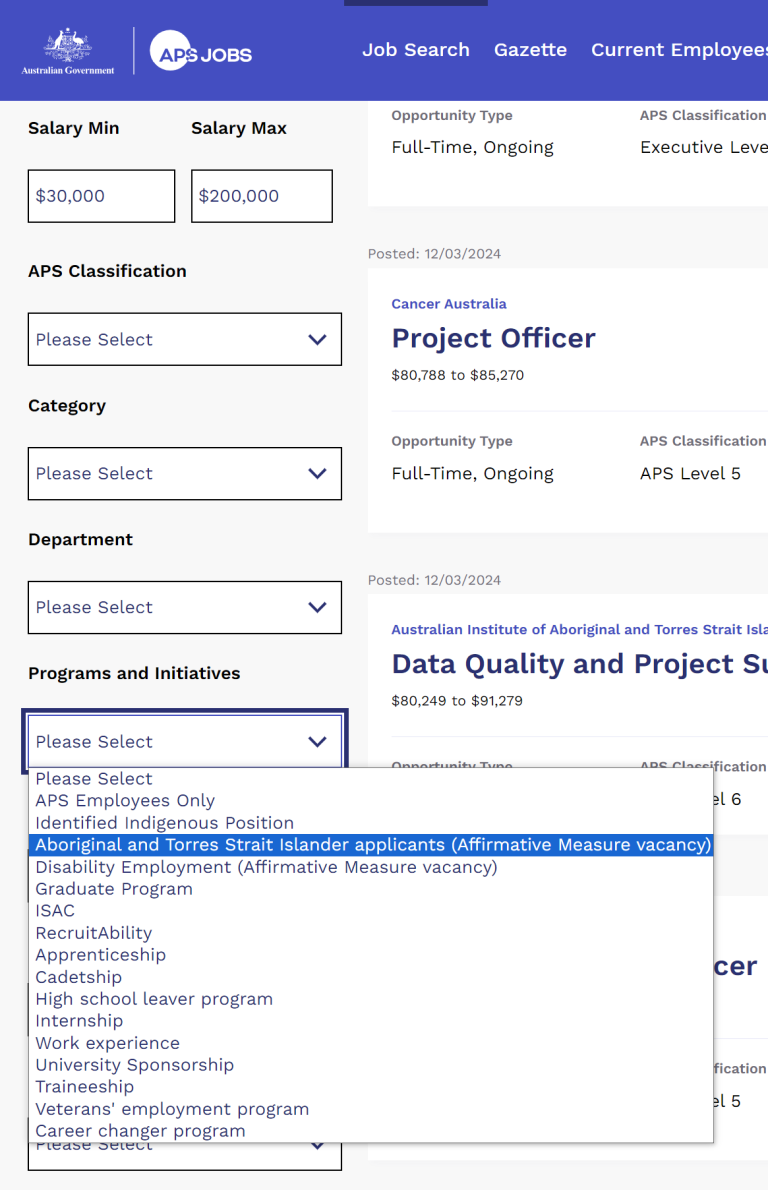Click the Programs and Initiatives chevron arrow
This screenshot has width=768, height=1190.
pos(317,741)
